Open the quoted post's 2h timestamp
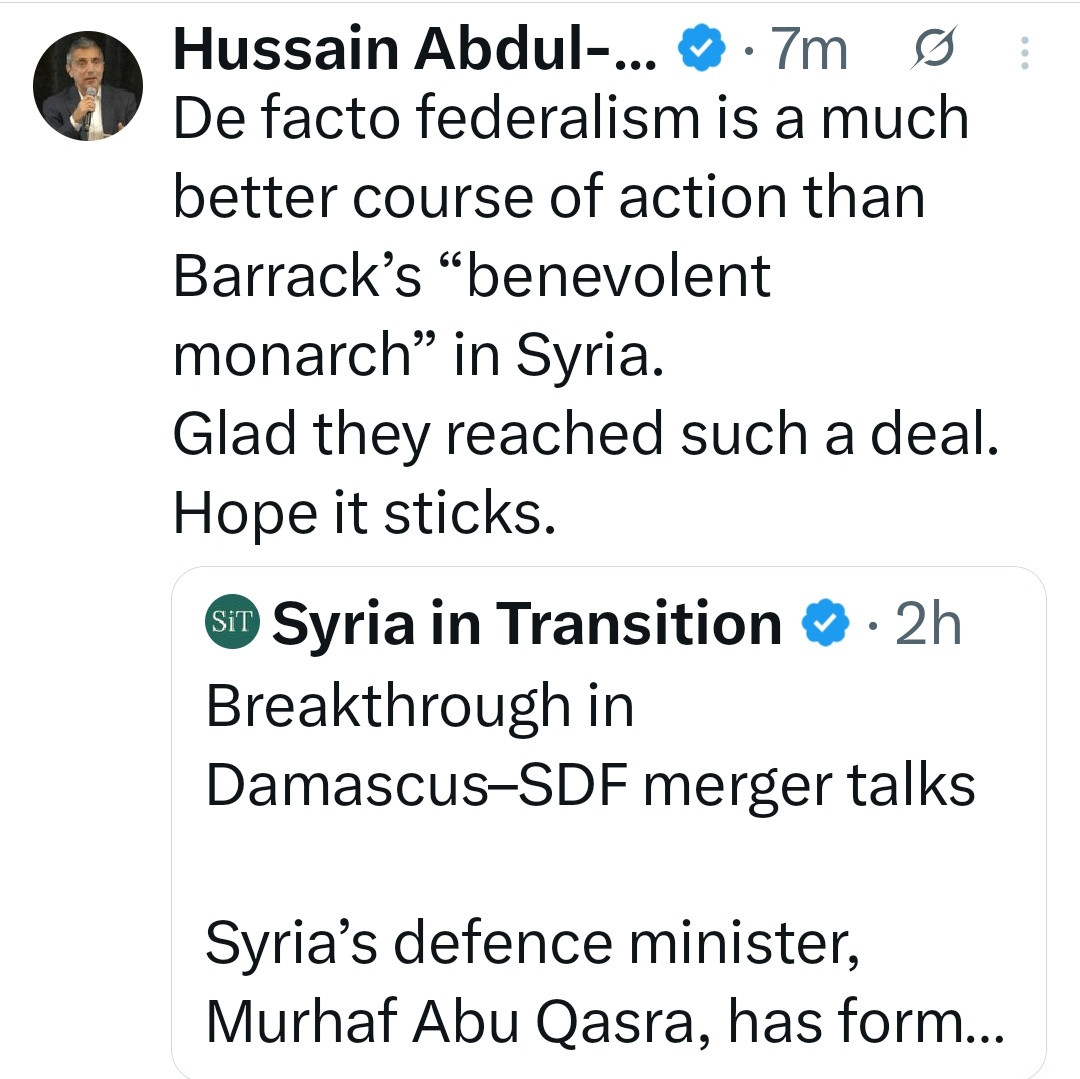Viewport: 1080px width, 1079px height. point(928,622)
